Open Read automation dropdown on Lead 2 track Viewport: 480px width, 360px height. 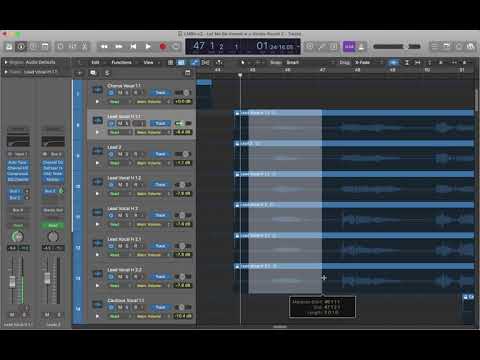(120, 163)
